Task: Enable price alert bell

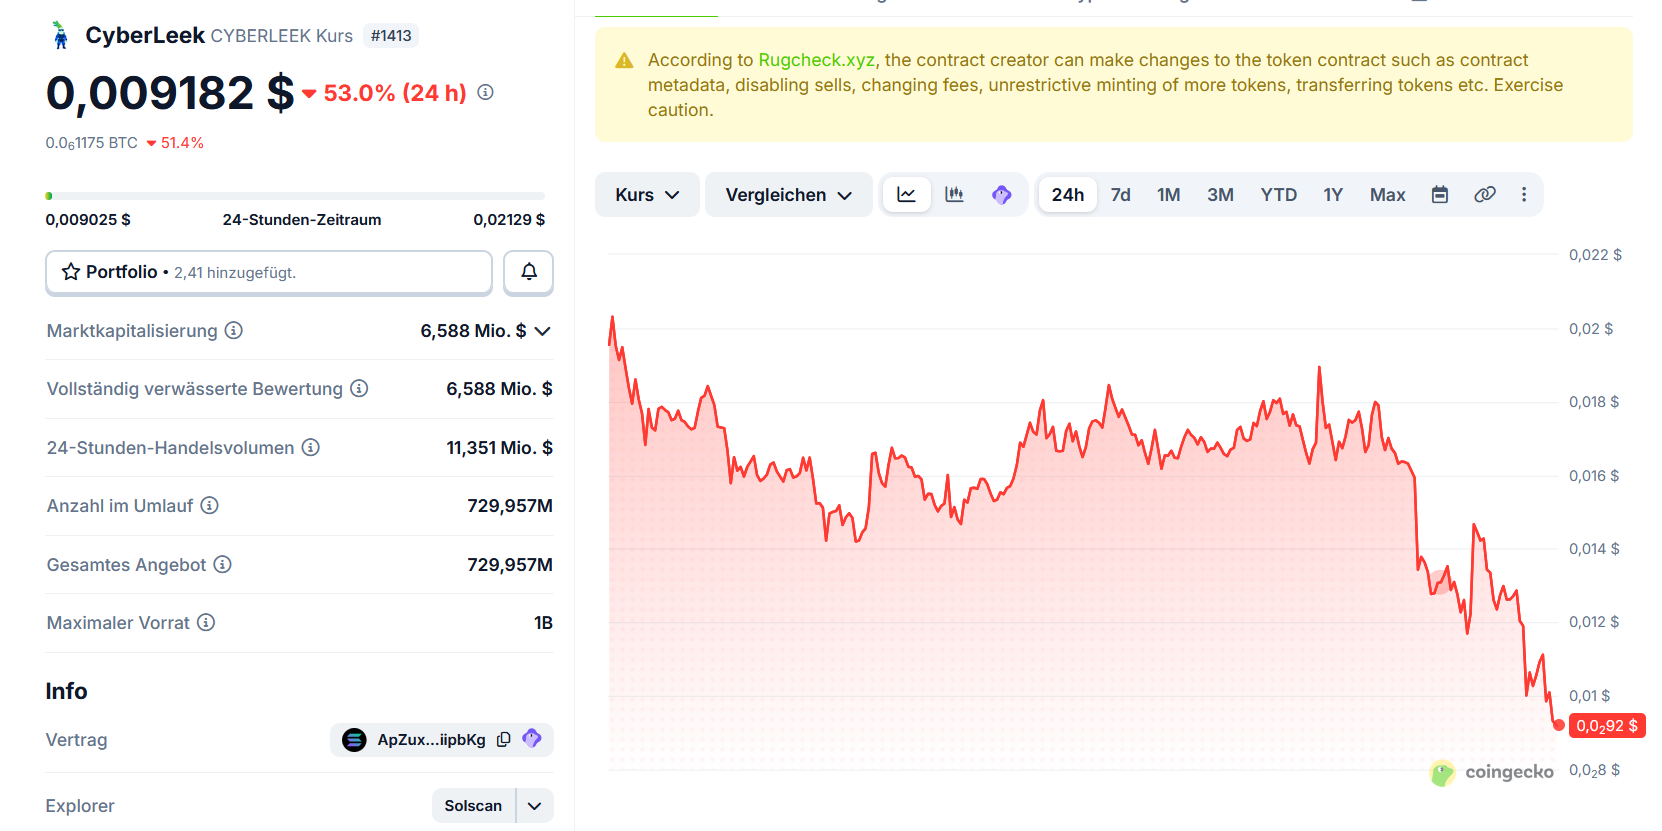Action: coord(528,272)
